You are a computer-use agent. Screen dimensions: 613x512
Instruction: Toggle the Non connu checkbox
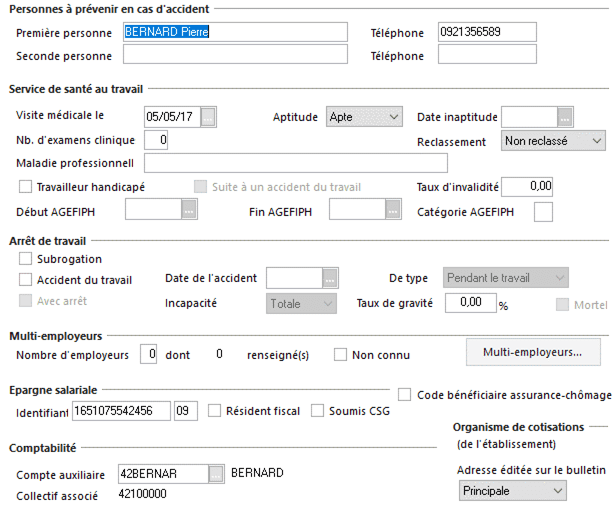click(x=340, y=355)
